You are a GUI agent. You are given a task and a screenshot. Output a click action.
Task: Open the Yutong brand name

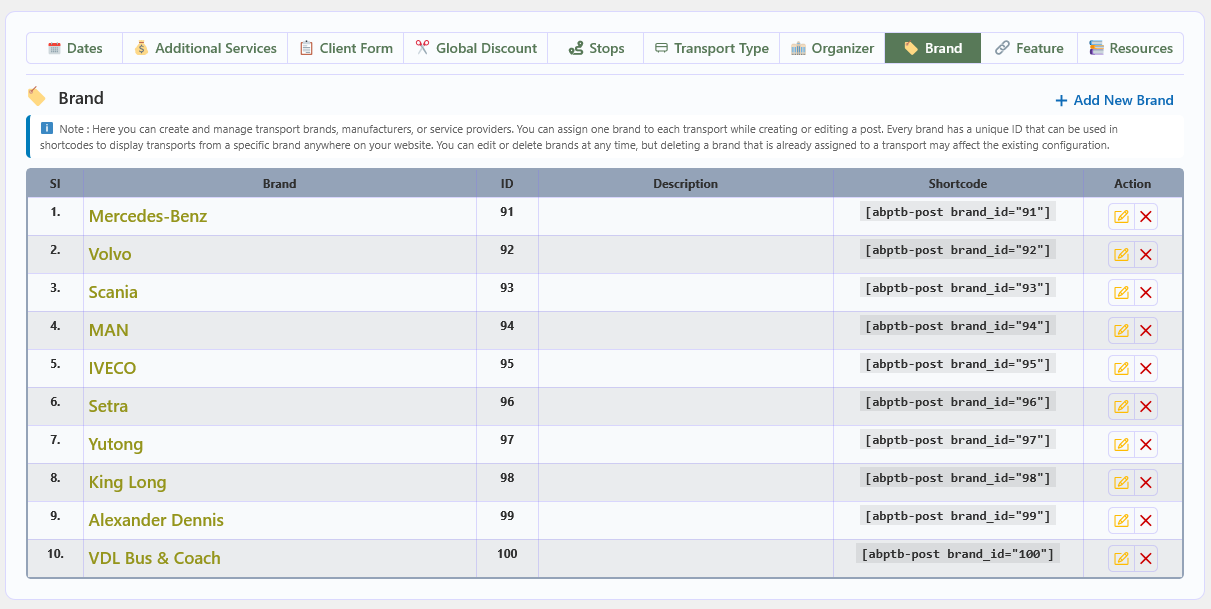(x=116, y=444)
